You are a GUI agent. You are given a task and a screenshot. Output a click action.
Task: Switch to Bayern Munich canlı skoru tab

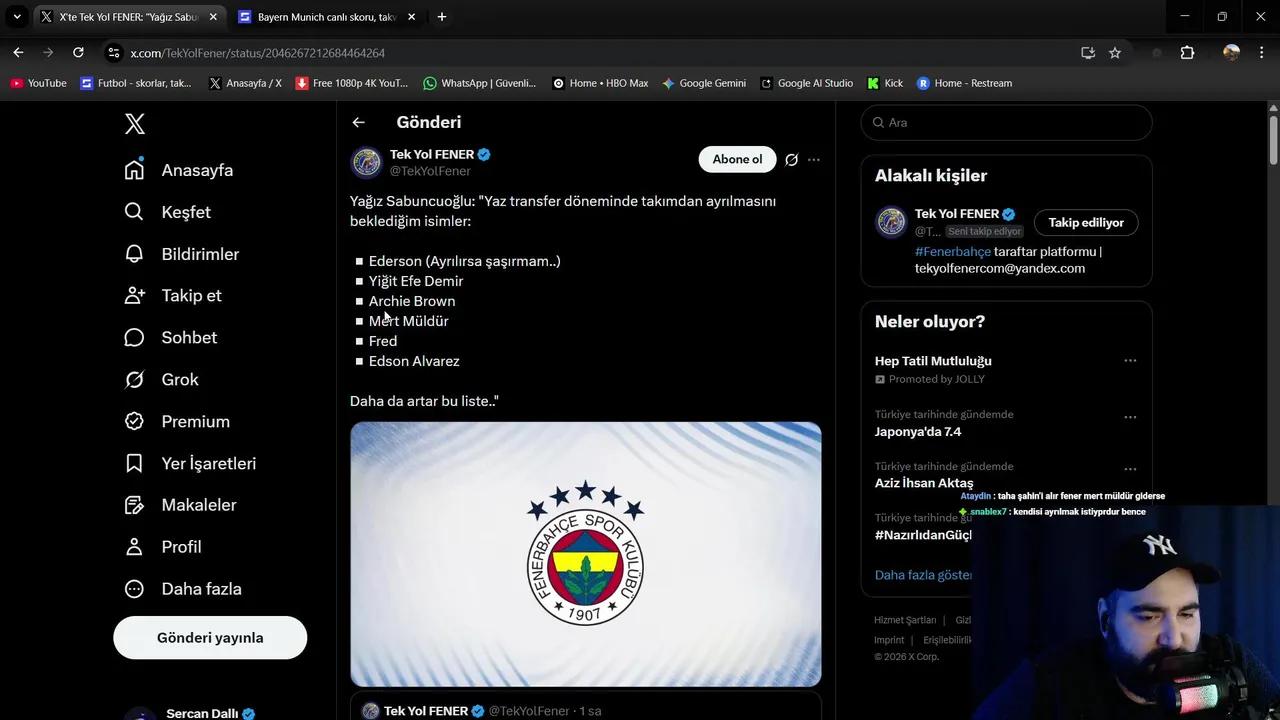tap(326, 17)
